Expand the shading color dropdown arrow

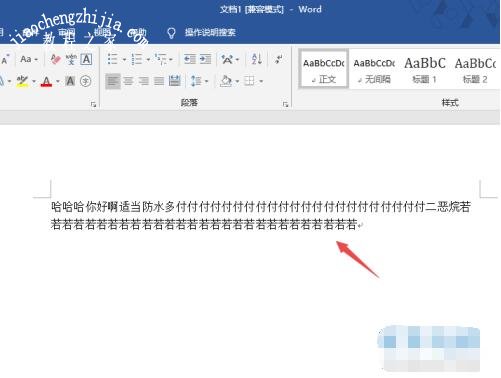tap(237, 81)
